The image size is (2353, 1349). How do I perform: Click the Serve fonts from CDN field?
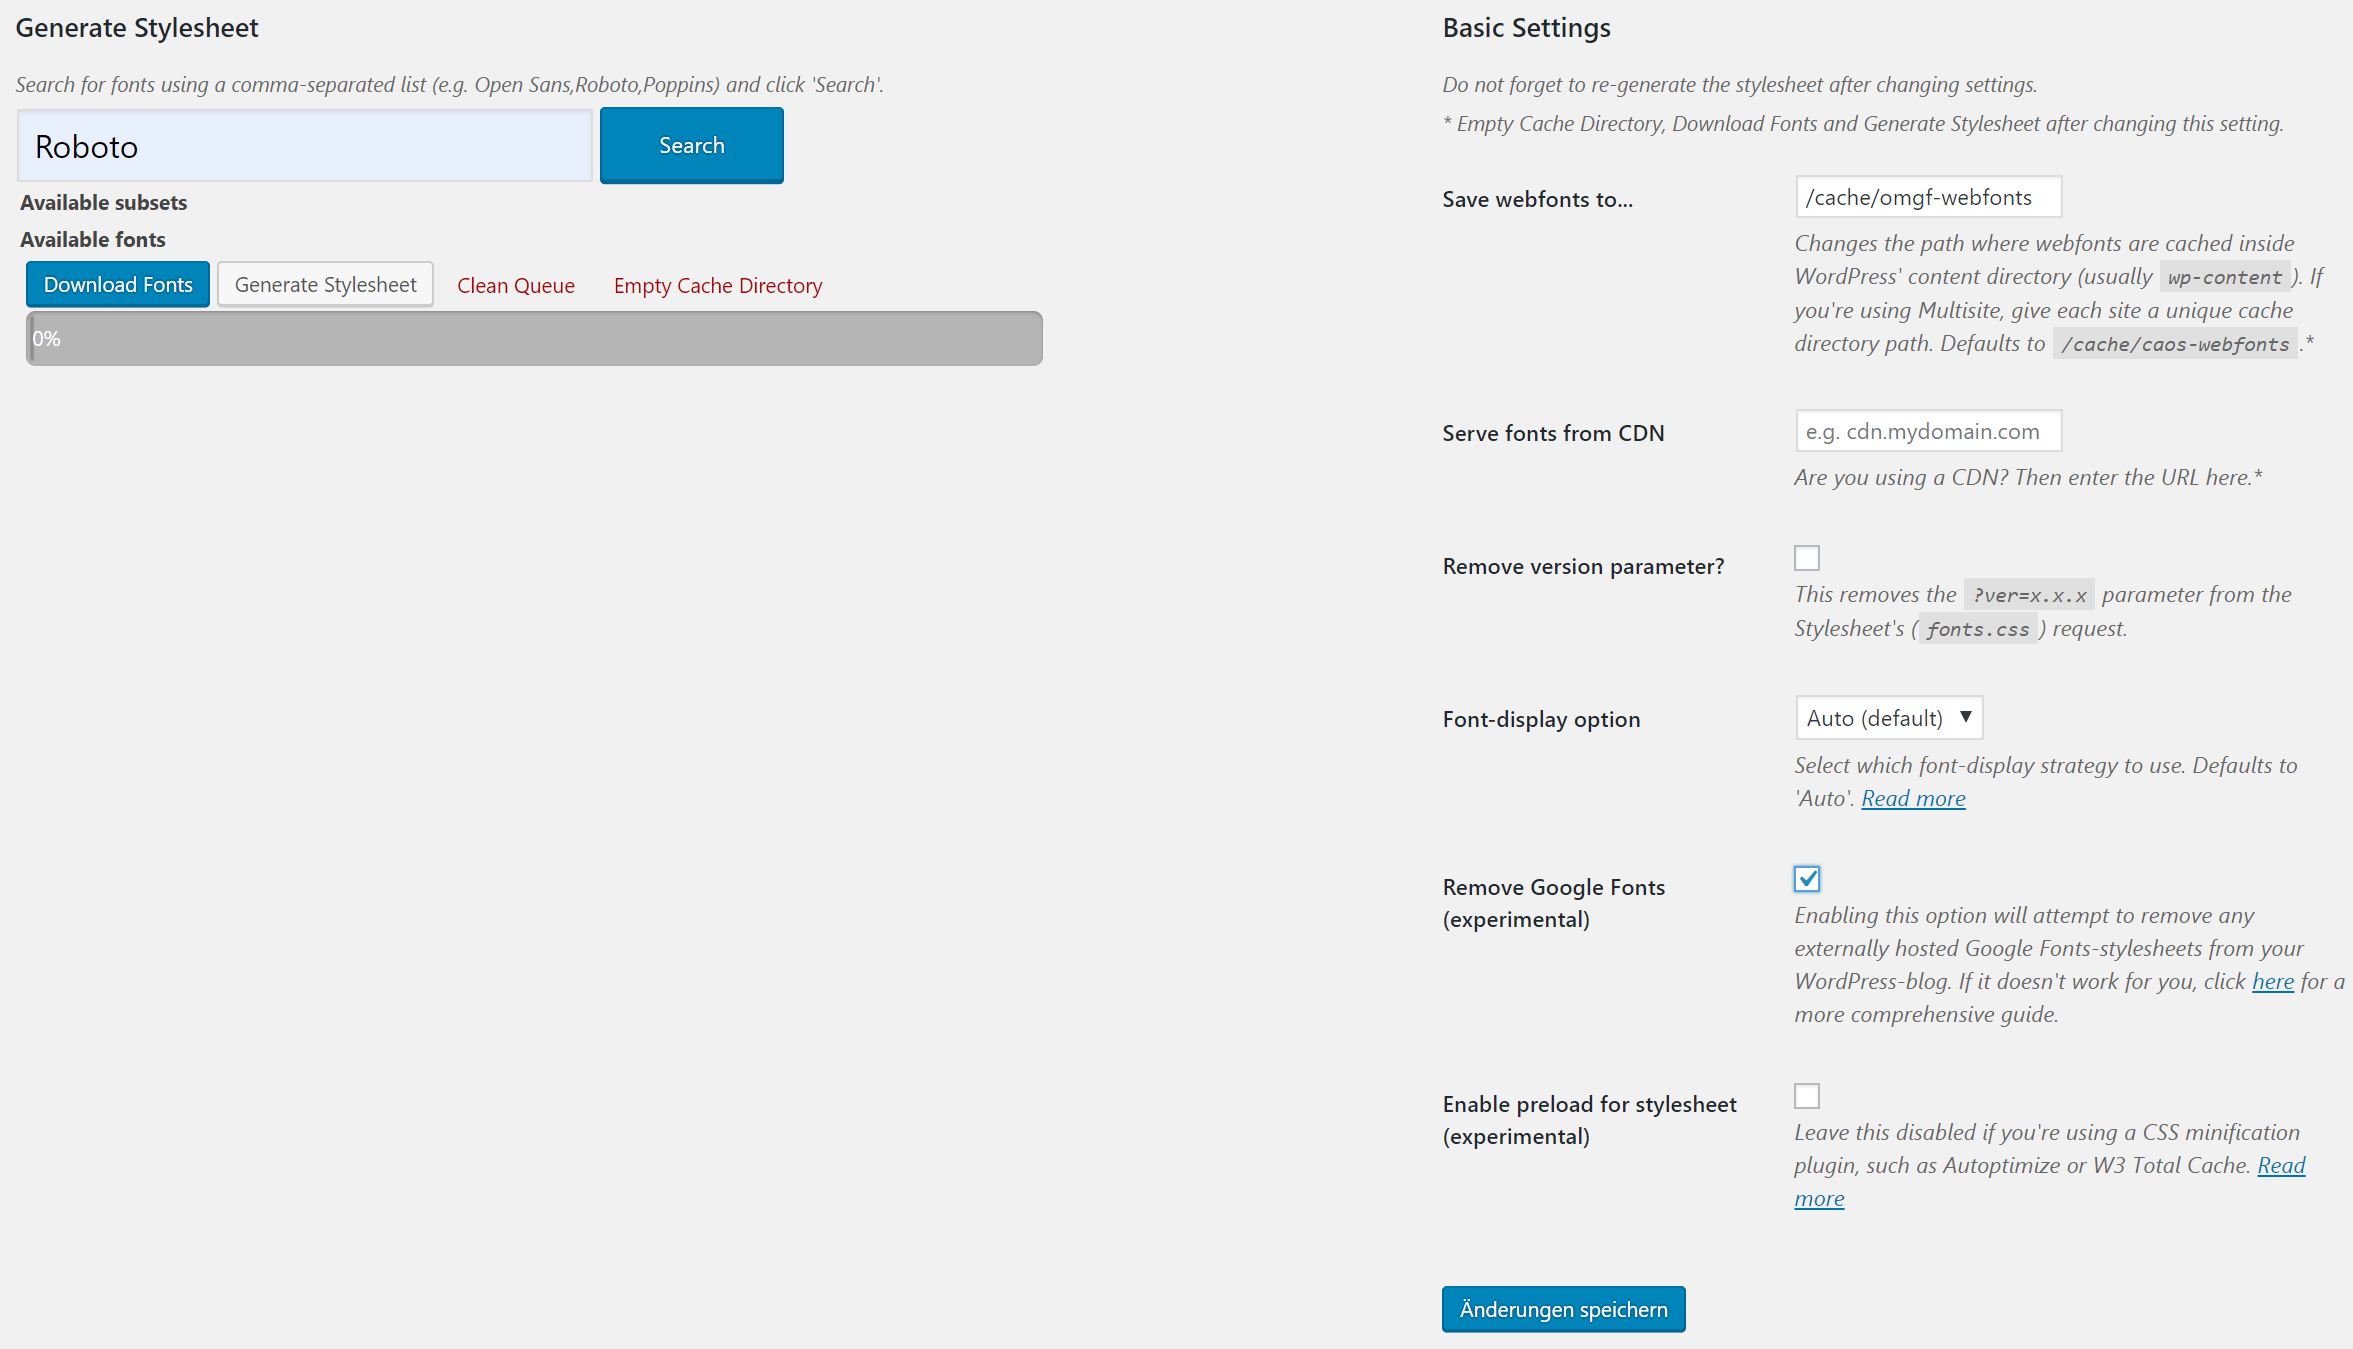[1927, 432]
